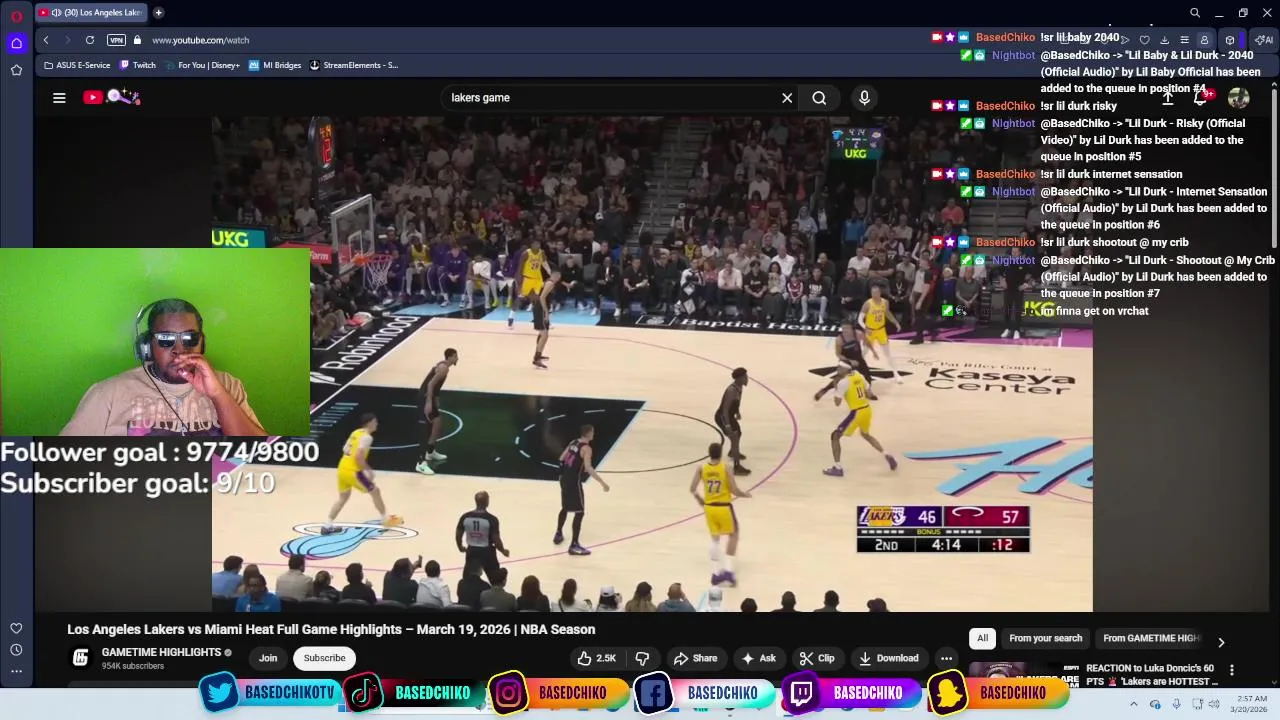Open the Opera AI assistant button
Viewport: 1280px width, 720px height.
[x=1264, y=40]
